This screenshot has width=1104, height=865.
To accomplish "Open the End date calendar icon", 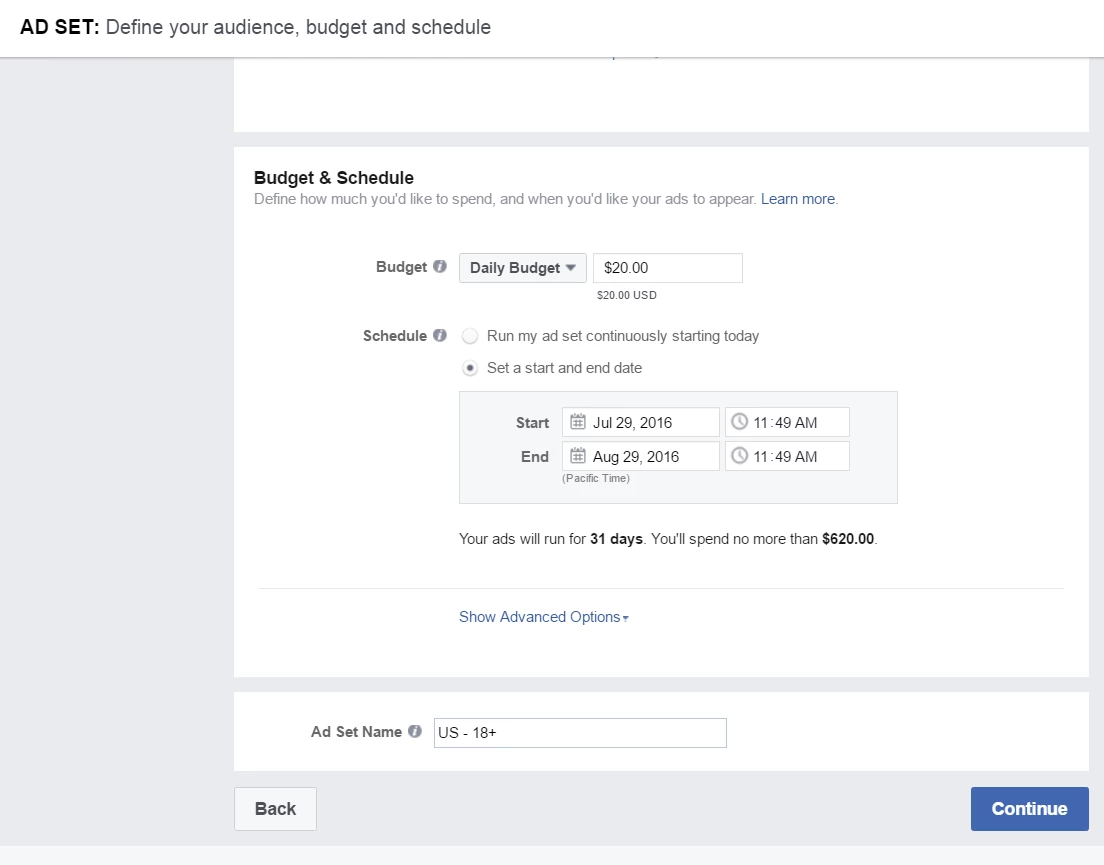I will click(578, 456).
